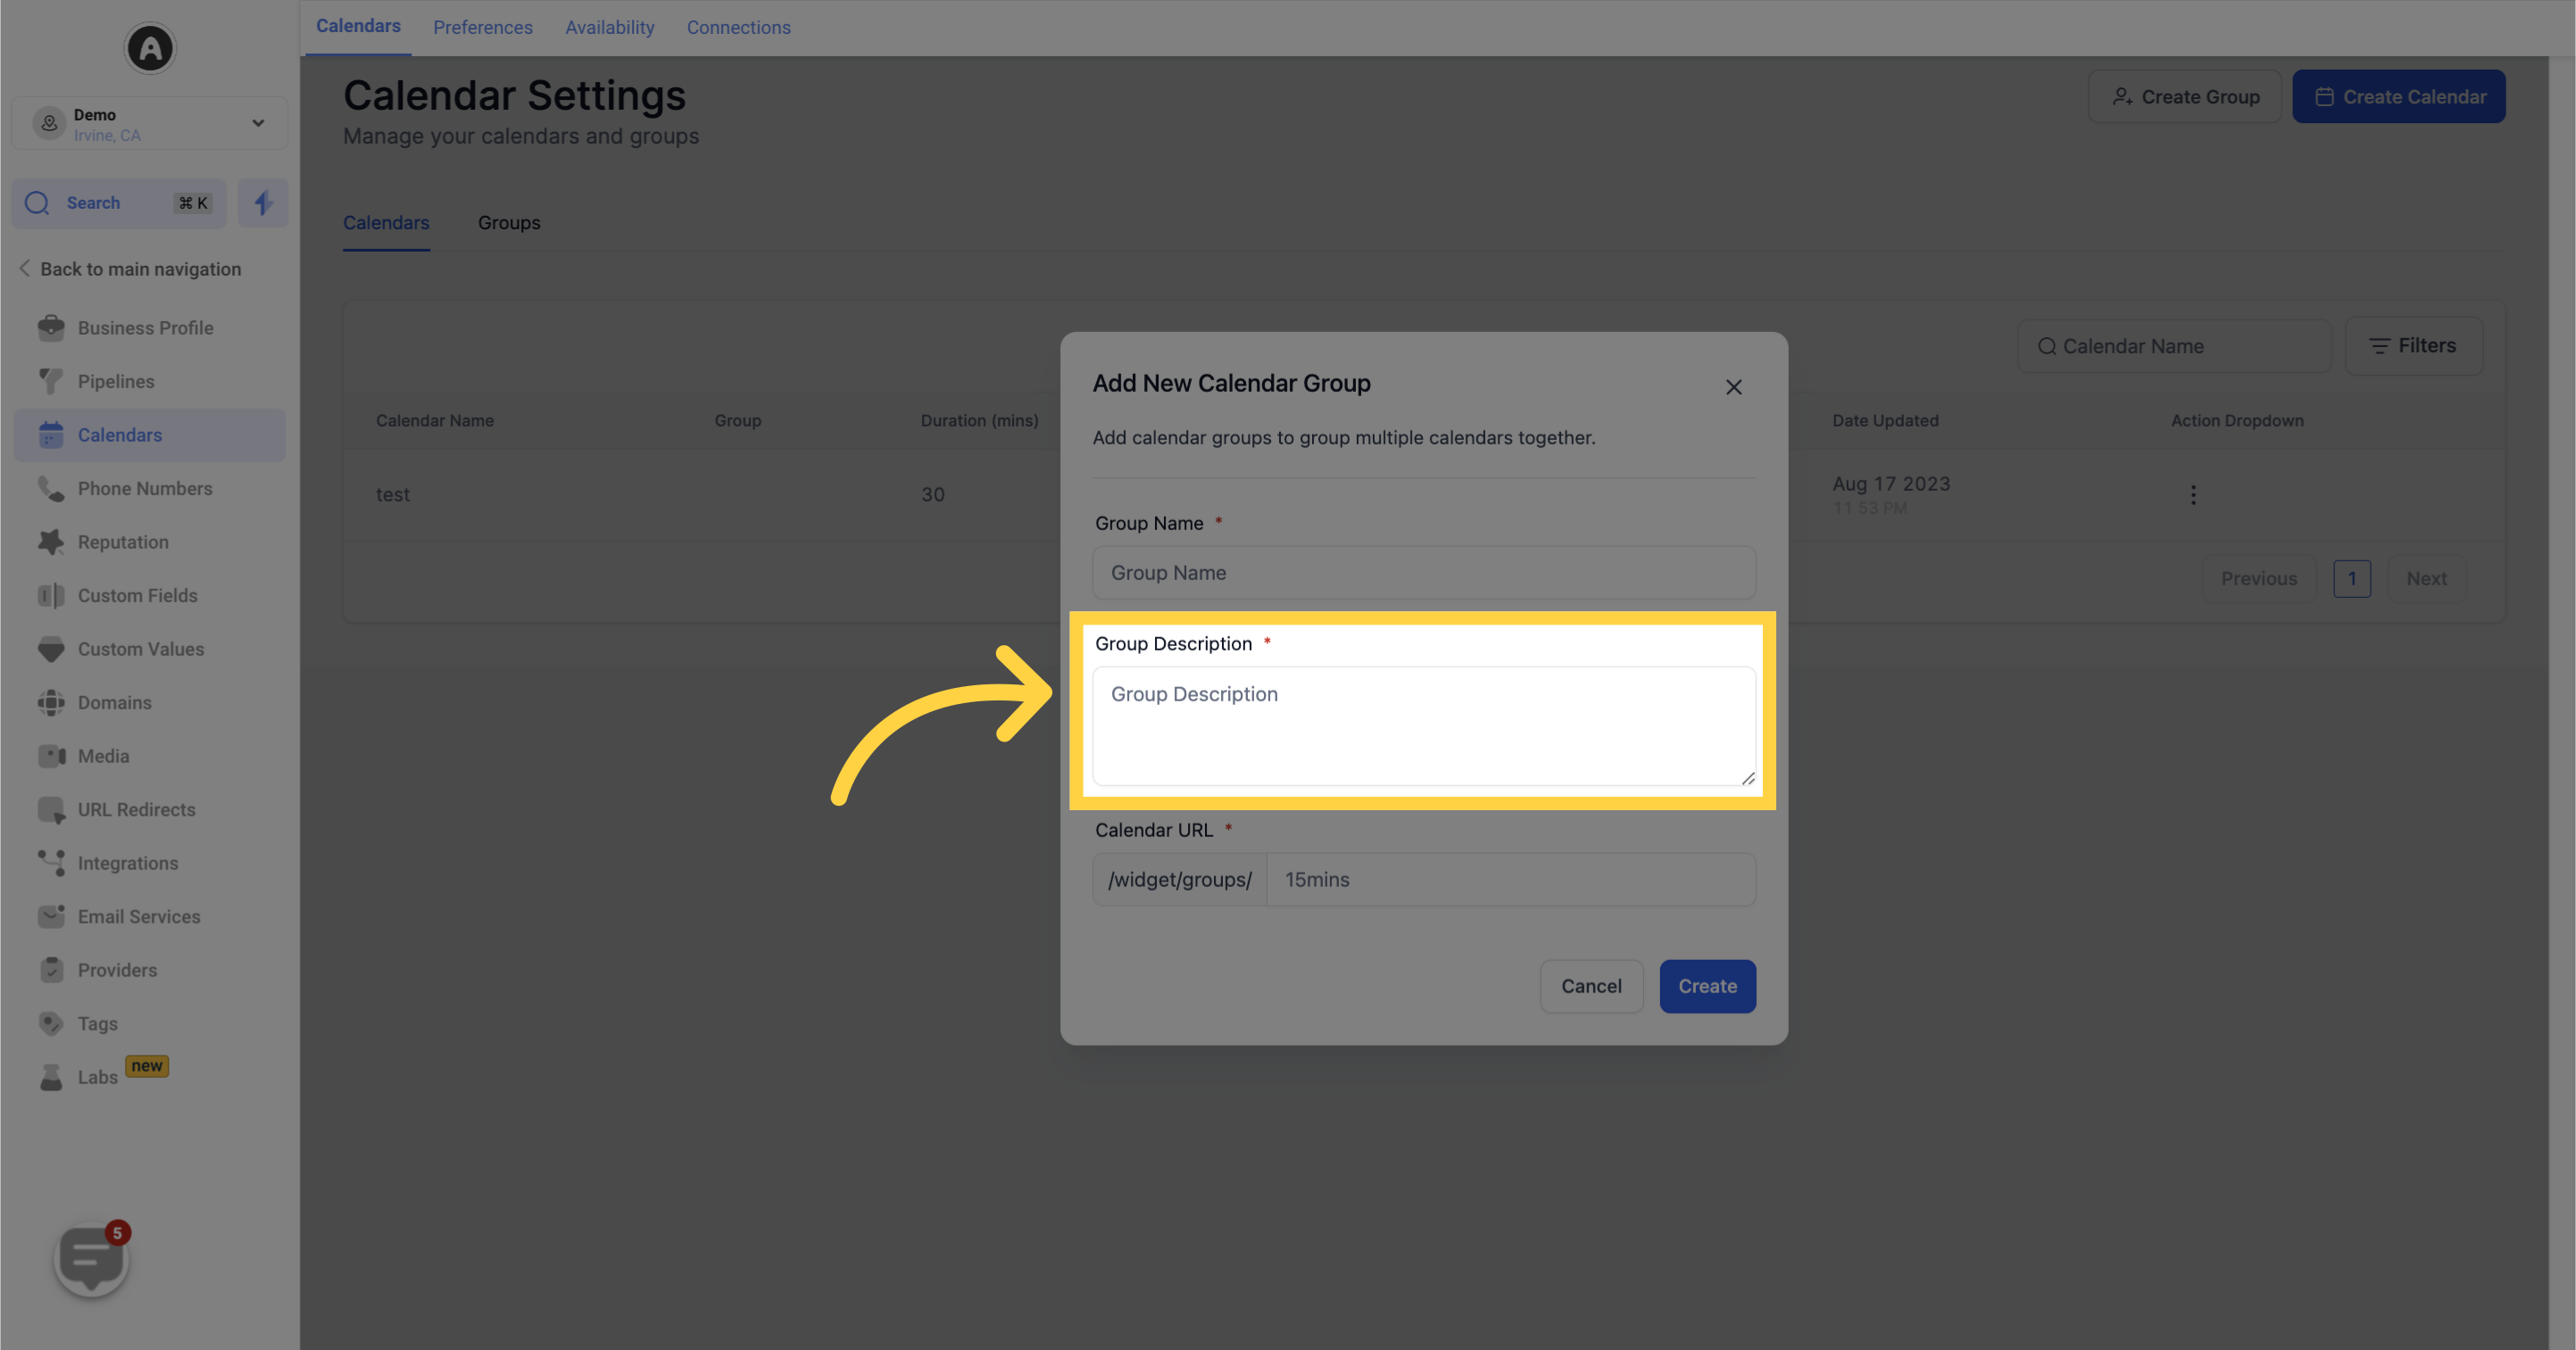Close the Add New Calendar Group modal
The height and width of the screenshot is (1350, 2576).
pyautogui.click(x=1734, y=387)
